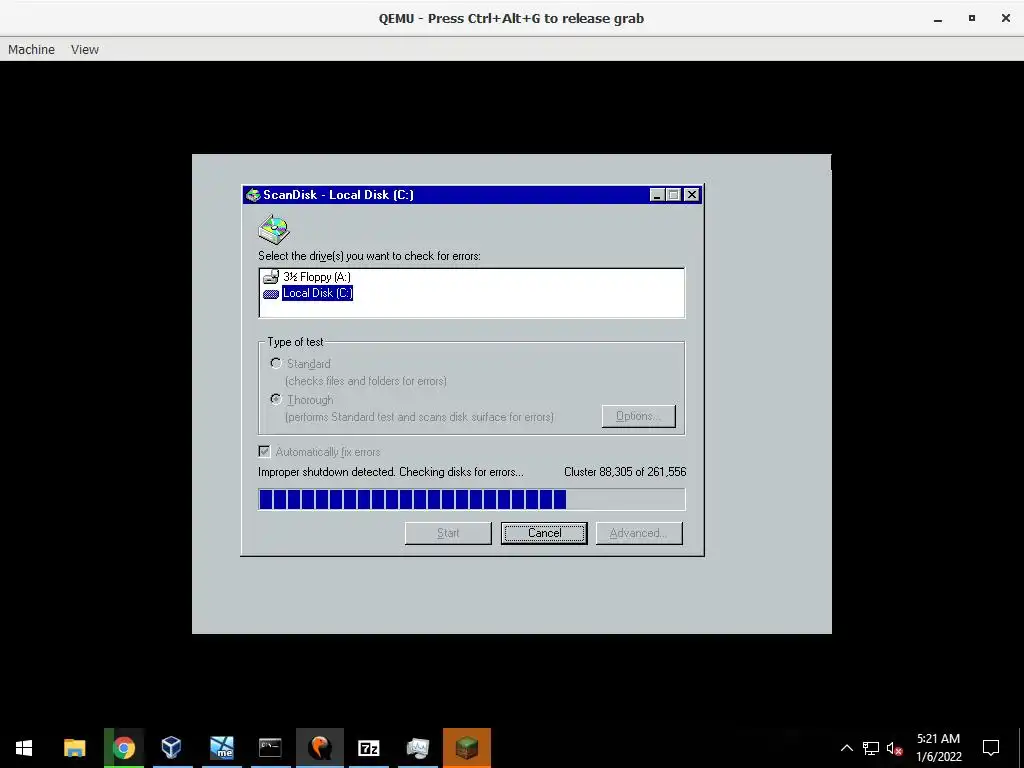Open the Windows Start menu
Screen dimensions: 1024x768
pyautogui.click(x=24, y=748)
